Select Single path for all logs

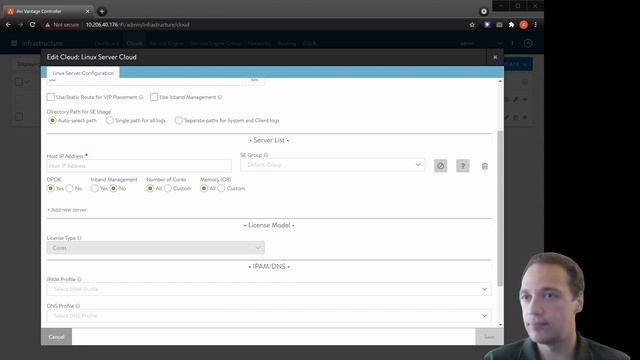(x=109, y=120)
